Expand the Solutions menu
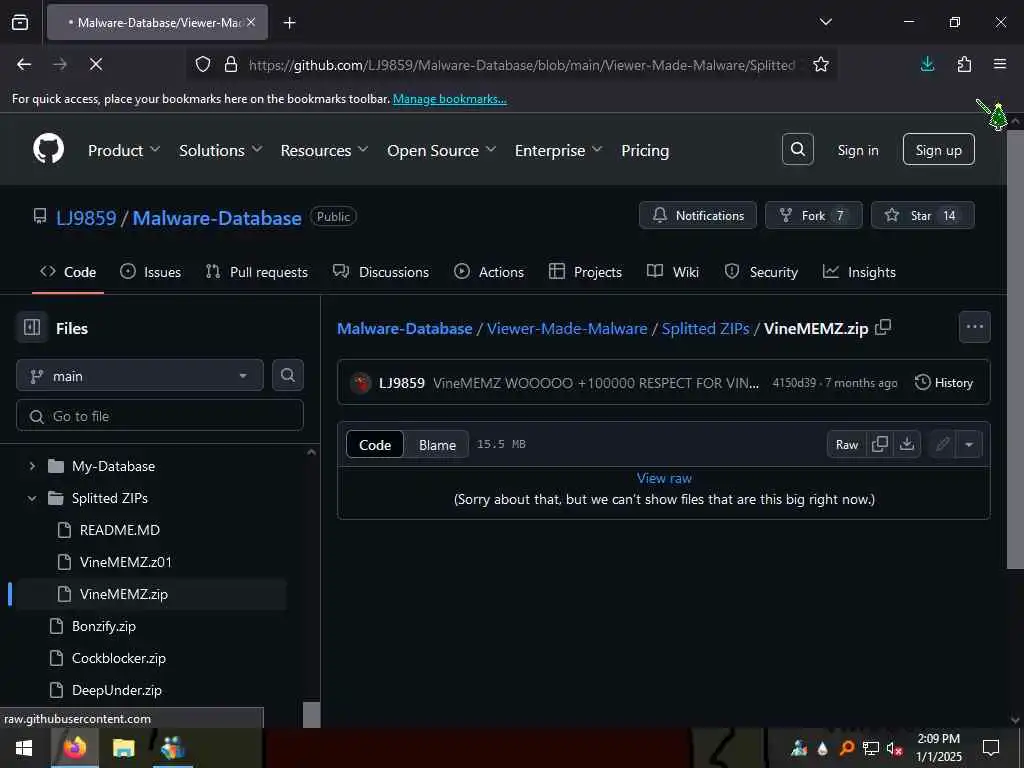The width and height of the screenshot is (1024, 768). tap(221, 150)
